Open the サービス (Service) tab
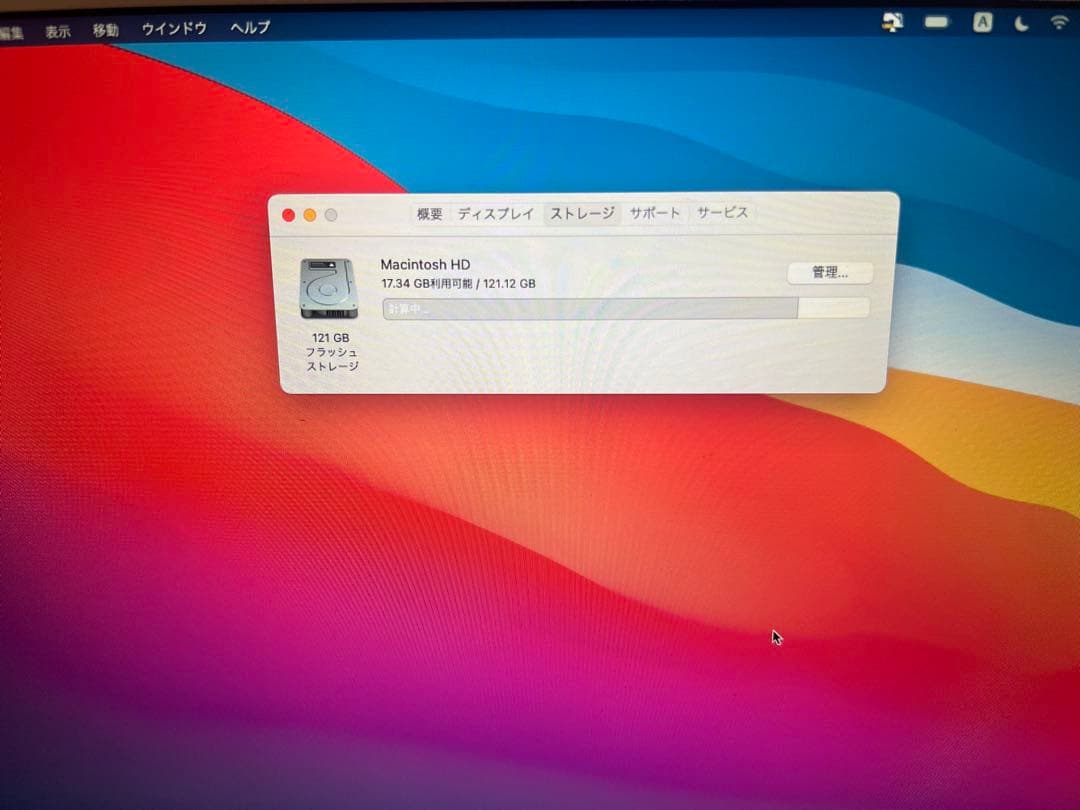Image resolution: width=1080 pixels, height=810 pixels. (722, 212)
